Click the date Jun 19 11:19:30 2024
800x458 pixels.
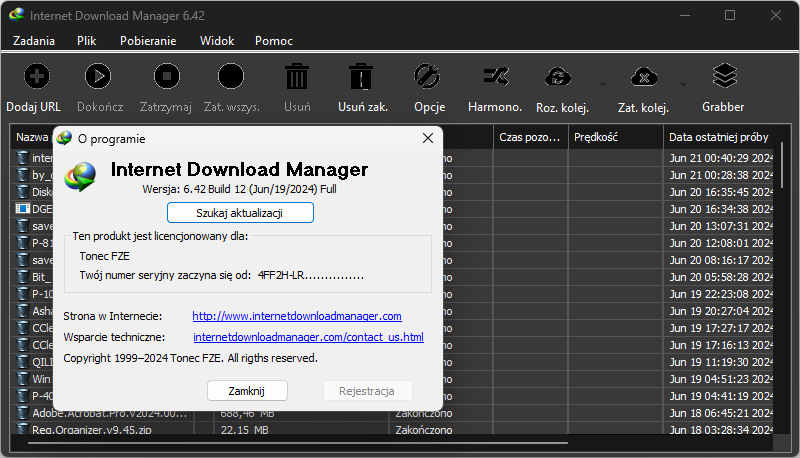click(x=721, y=362)
